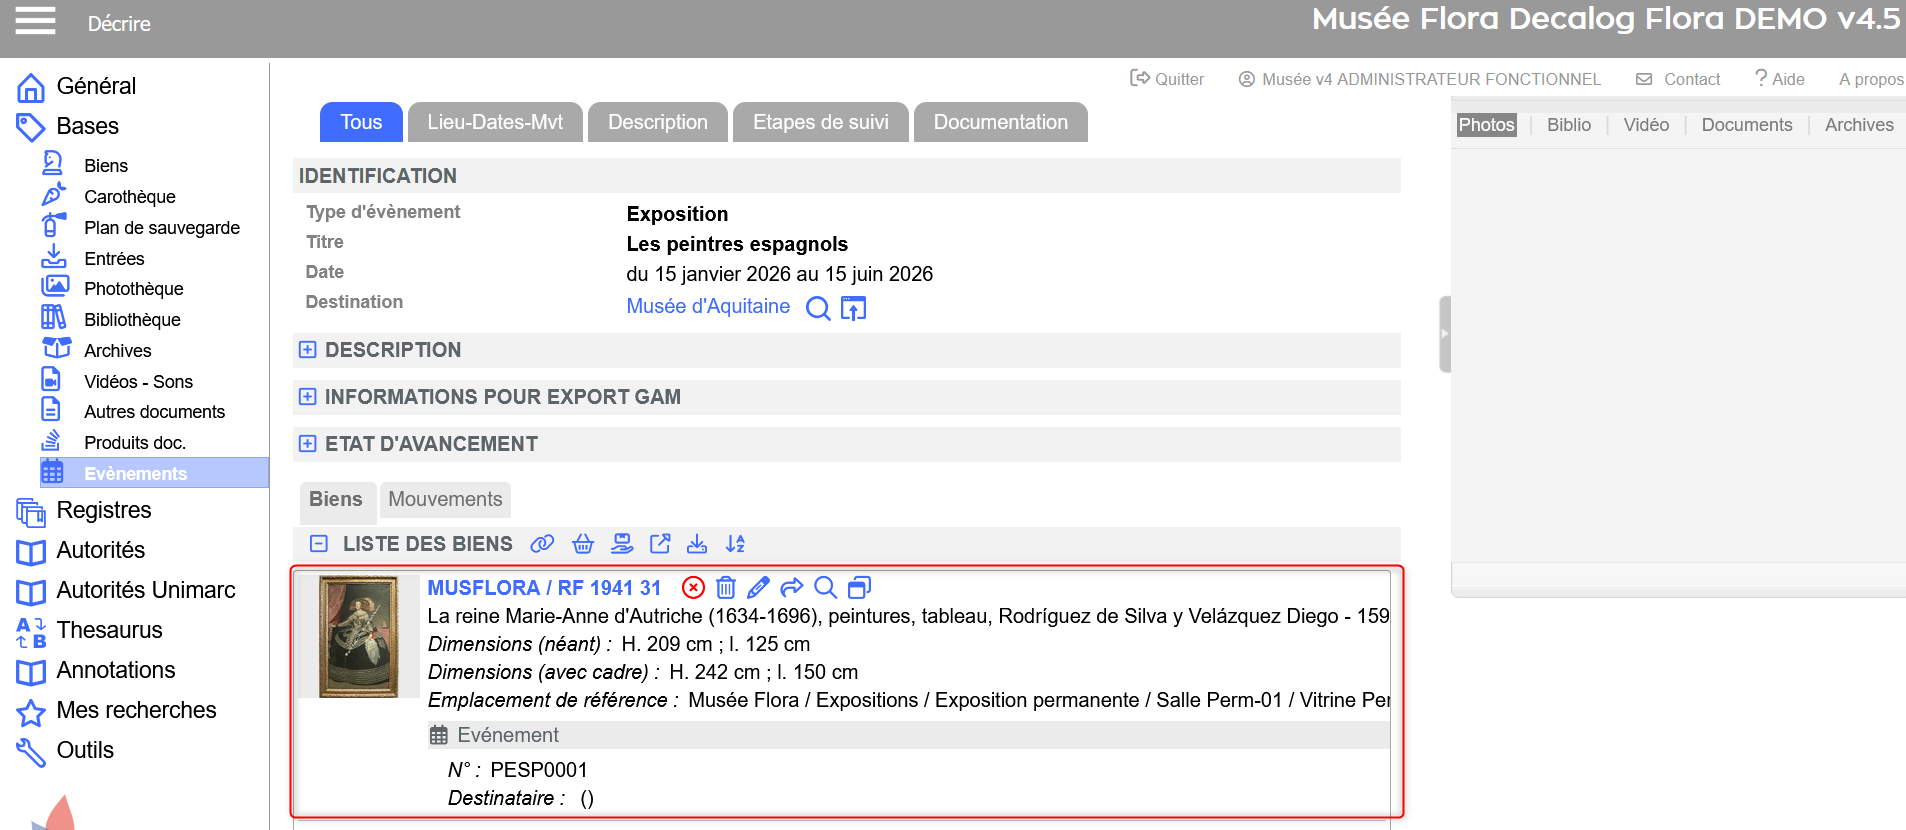The image size is (1906, 830).
Task: Click the trash icon for MUSFLORA item
Action: [x=726, y=588]
